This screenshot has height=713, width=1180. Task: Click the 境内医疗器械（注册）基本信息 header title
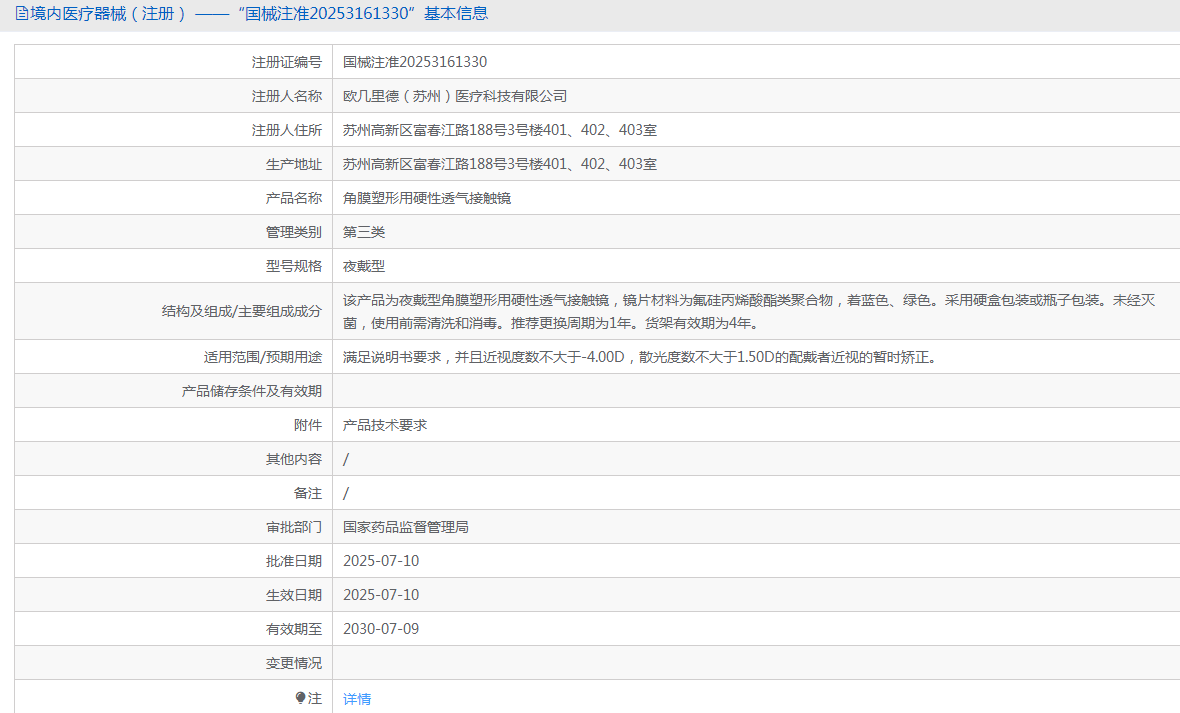click(260, 14)
